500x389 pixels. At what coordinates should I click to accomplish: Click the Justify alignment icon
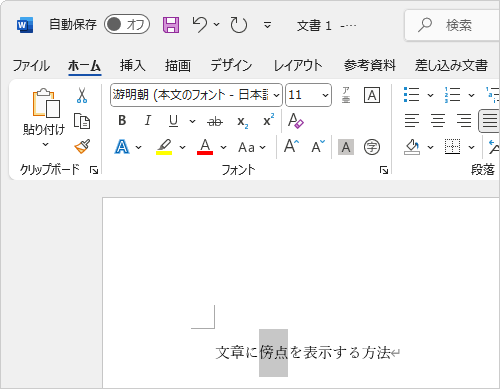tap(489, 121)
